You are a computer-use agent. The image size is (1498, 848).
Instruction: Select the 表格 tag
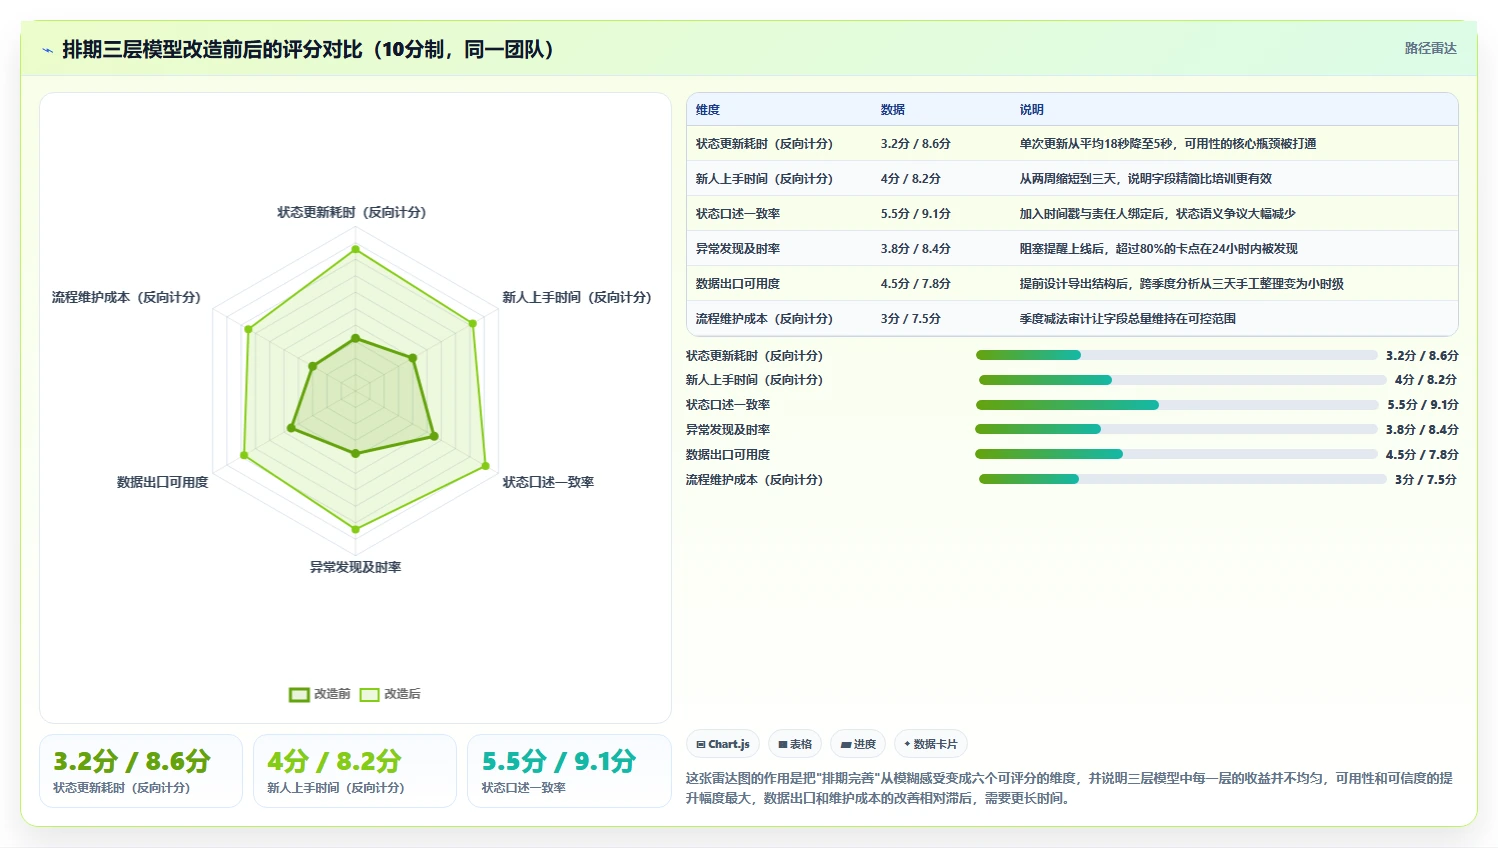(795, 744)
